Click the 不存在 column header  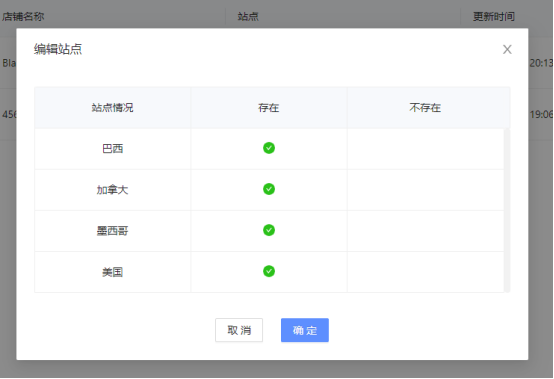[425, 107]
